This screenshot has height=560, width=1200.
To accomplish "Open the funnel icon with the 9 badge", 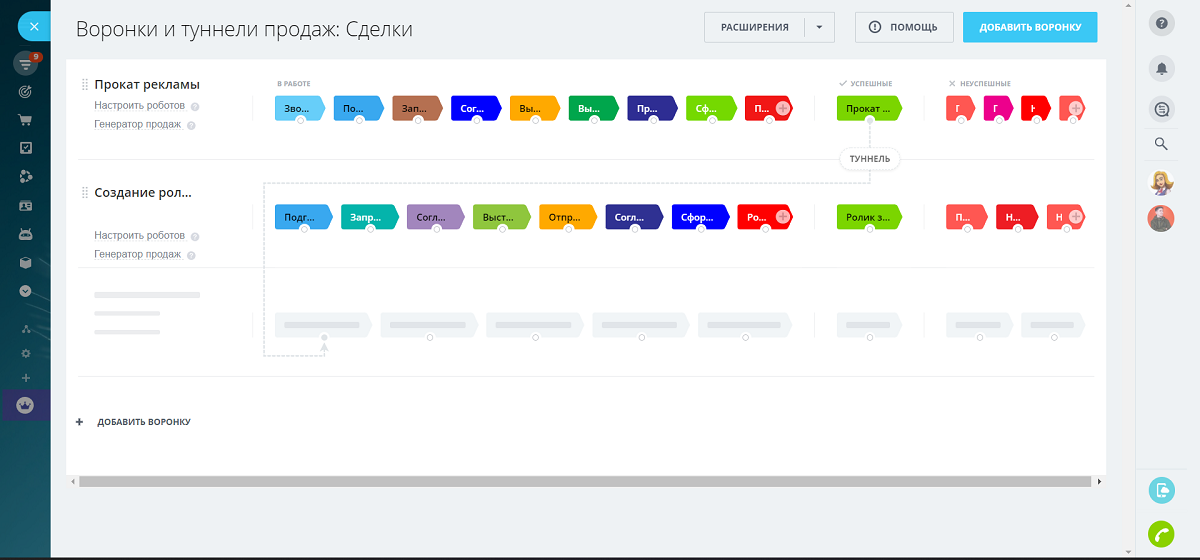I will (x=25, y=64).
